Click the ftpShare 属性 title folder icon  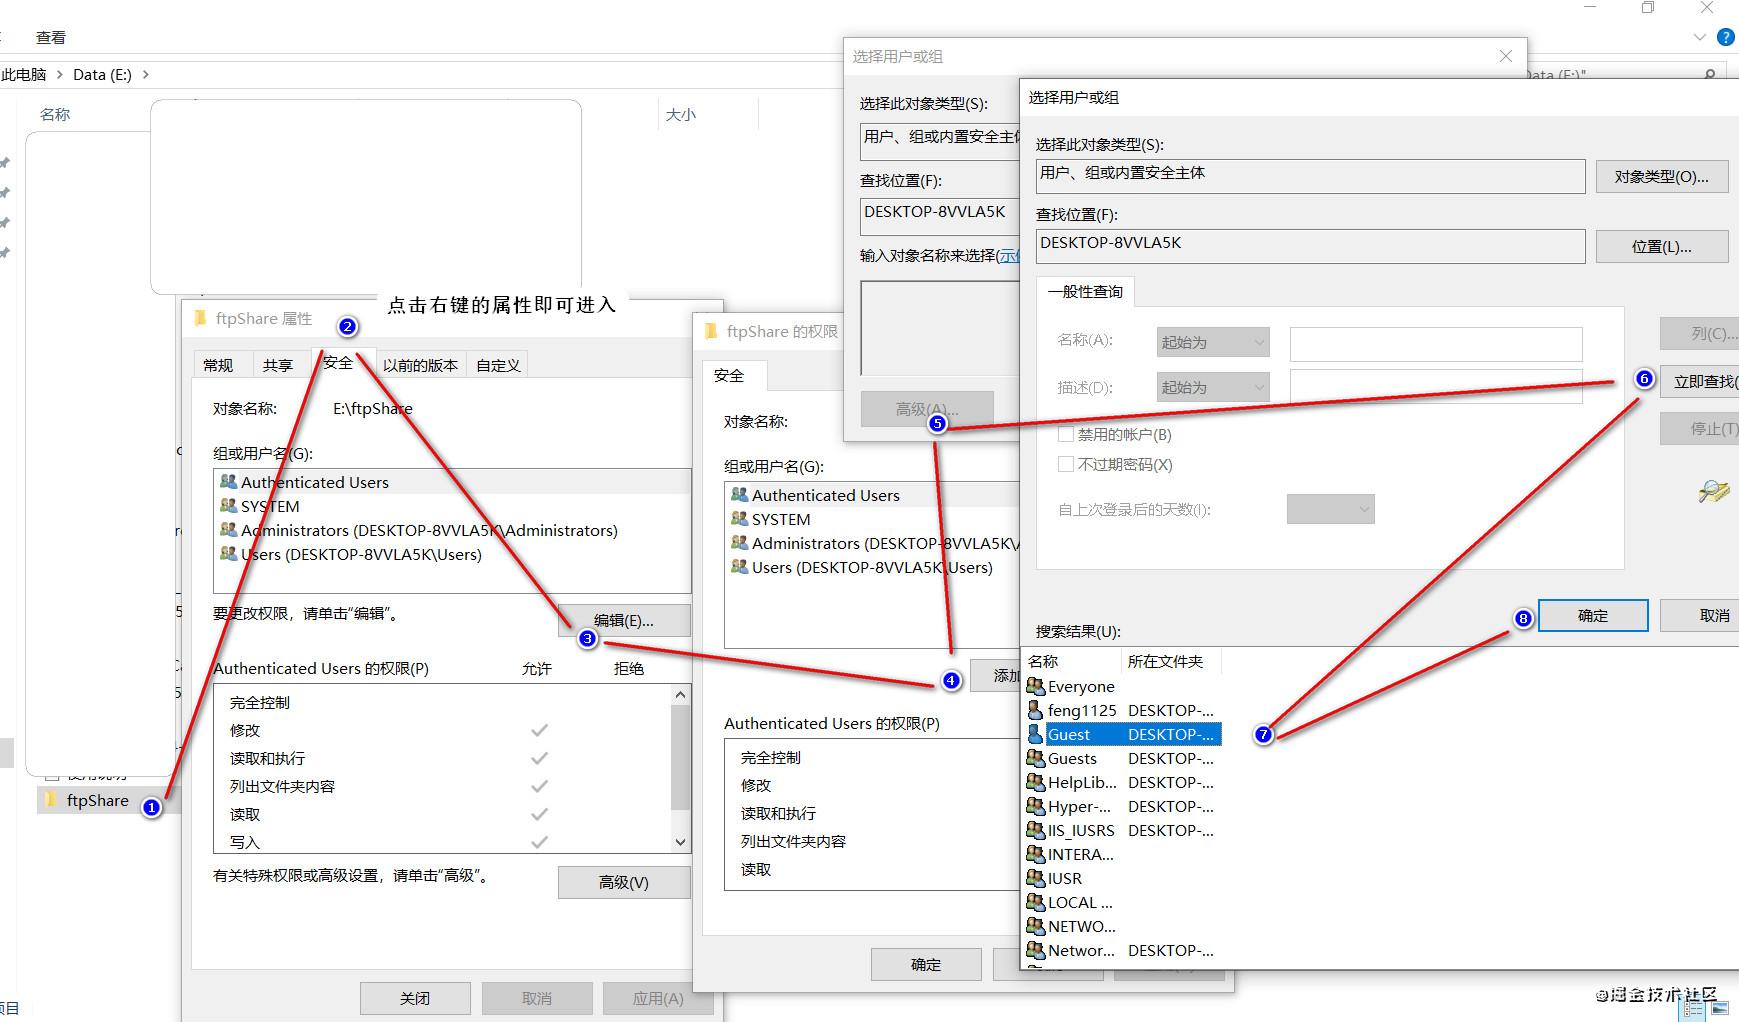pos(200,318)
